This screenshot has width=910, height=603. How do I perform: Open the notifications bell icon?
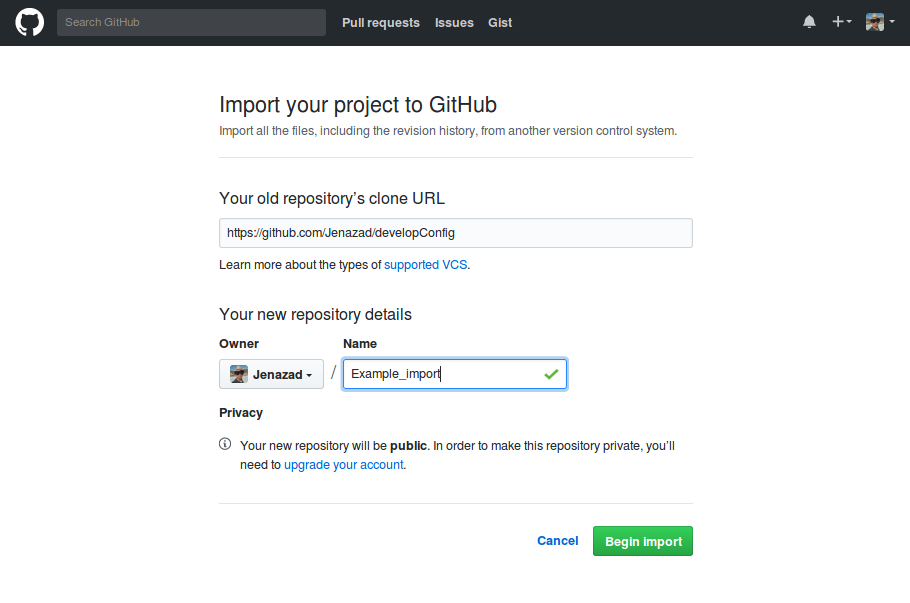(809, 22)
